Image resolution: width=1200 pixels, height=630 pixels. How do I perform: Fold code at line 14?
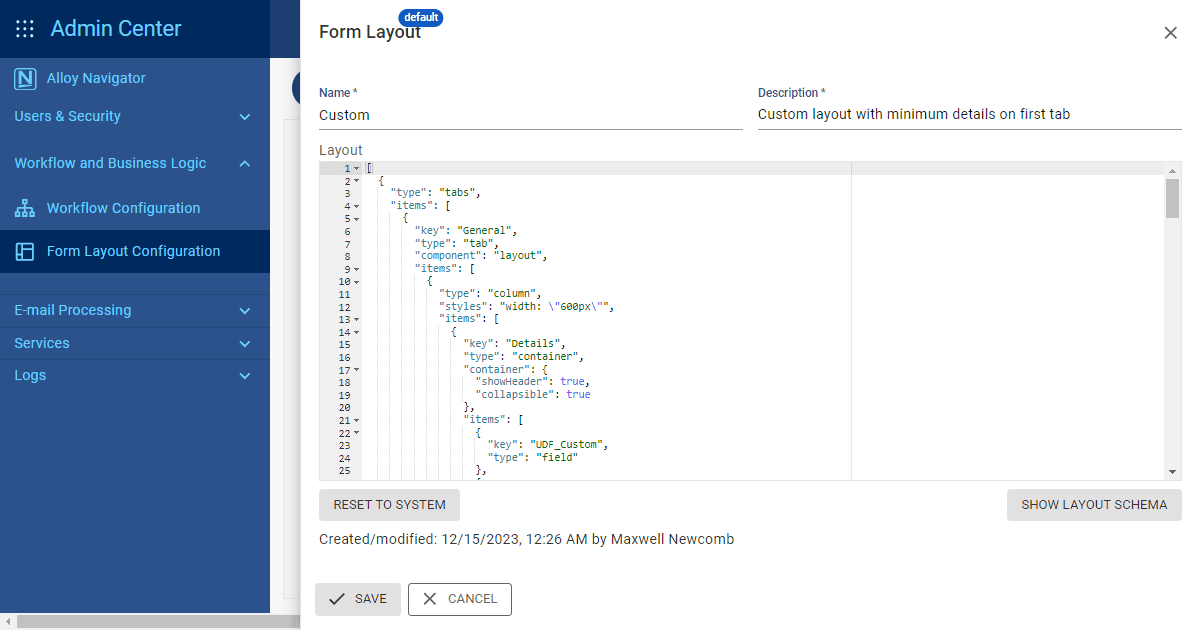tap(357, 332)
